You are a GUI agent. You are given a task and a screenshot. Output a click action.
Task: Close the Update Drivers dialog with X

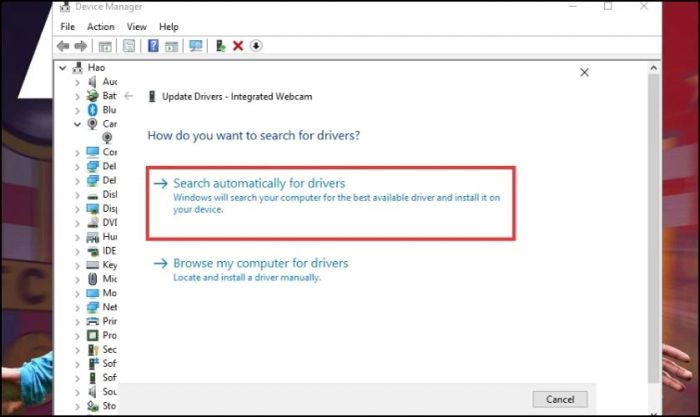point(584,72)
